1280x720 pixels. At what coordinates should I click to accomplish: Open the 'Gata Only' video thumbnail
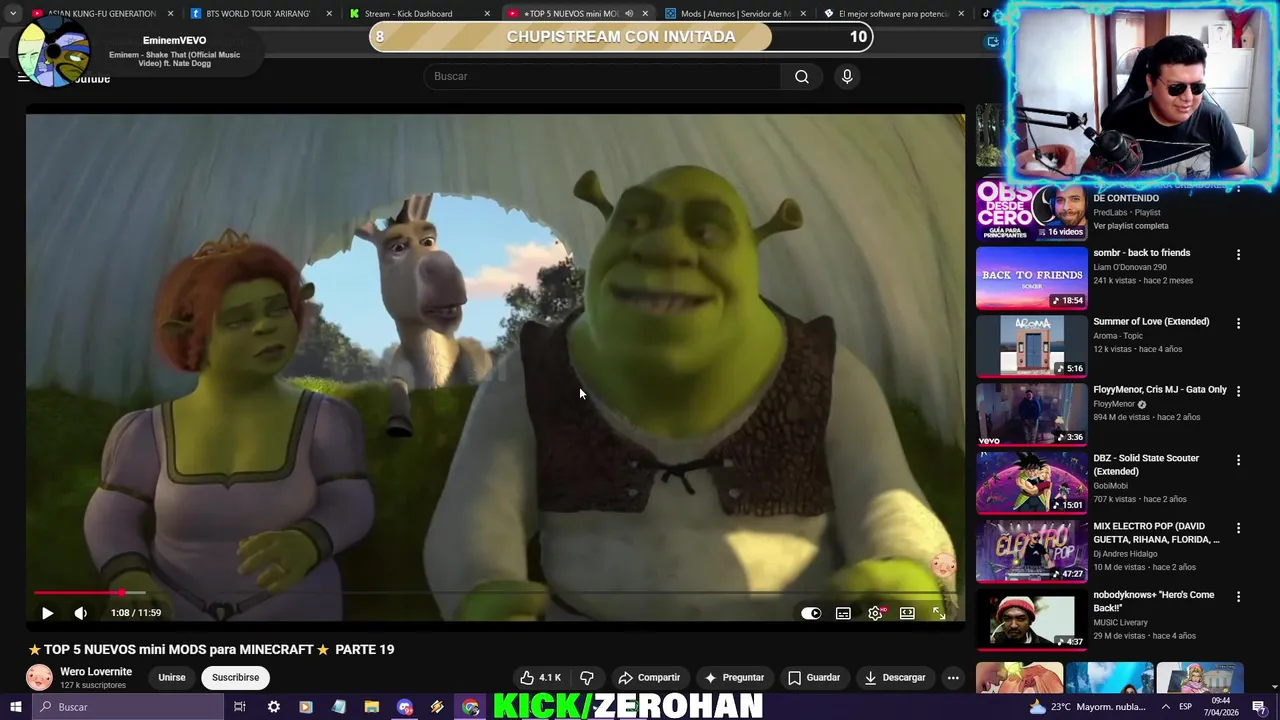pyautogui.click(x=1031, y=414)
